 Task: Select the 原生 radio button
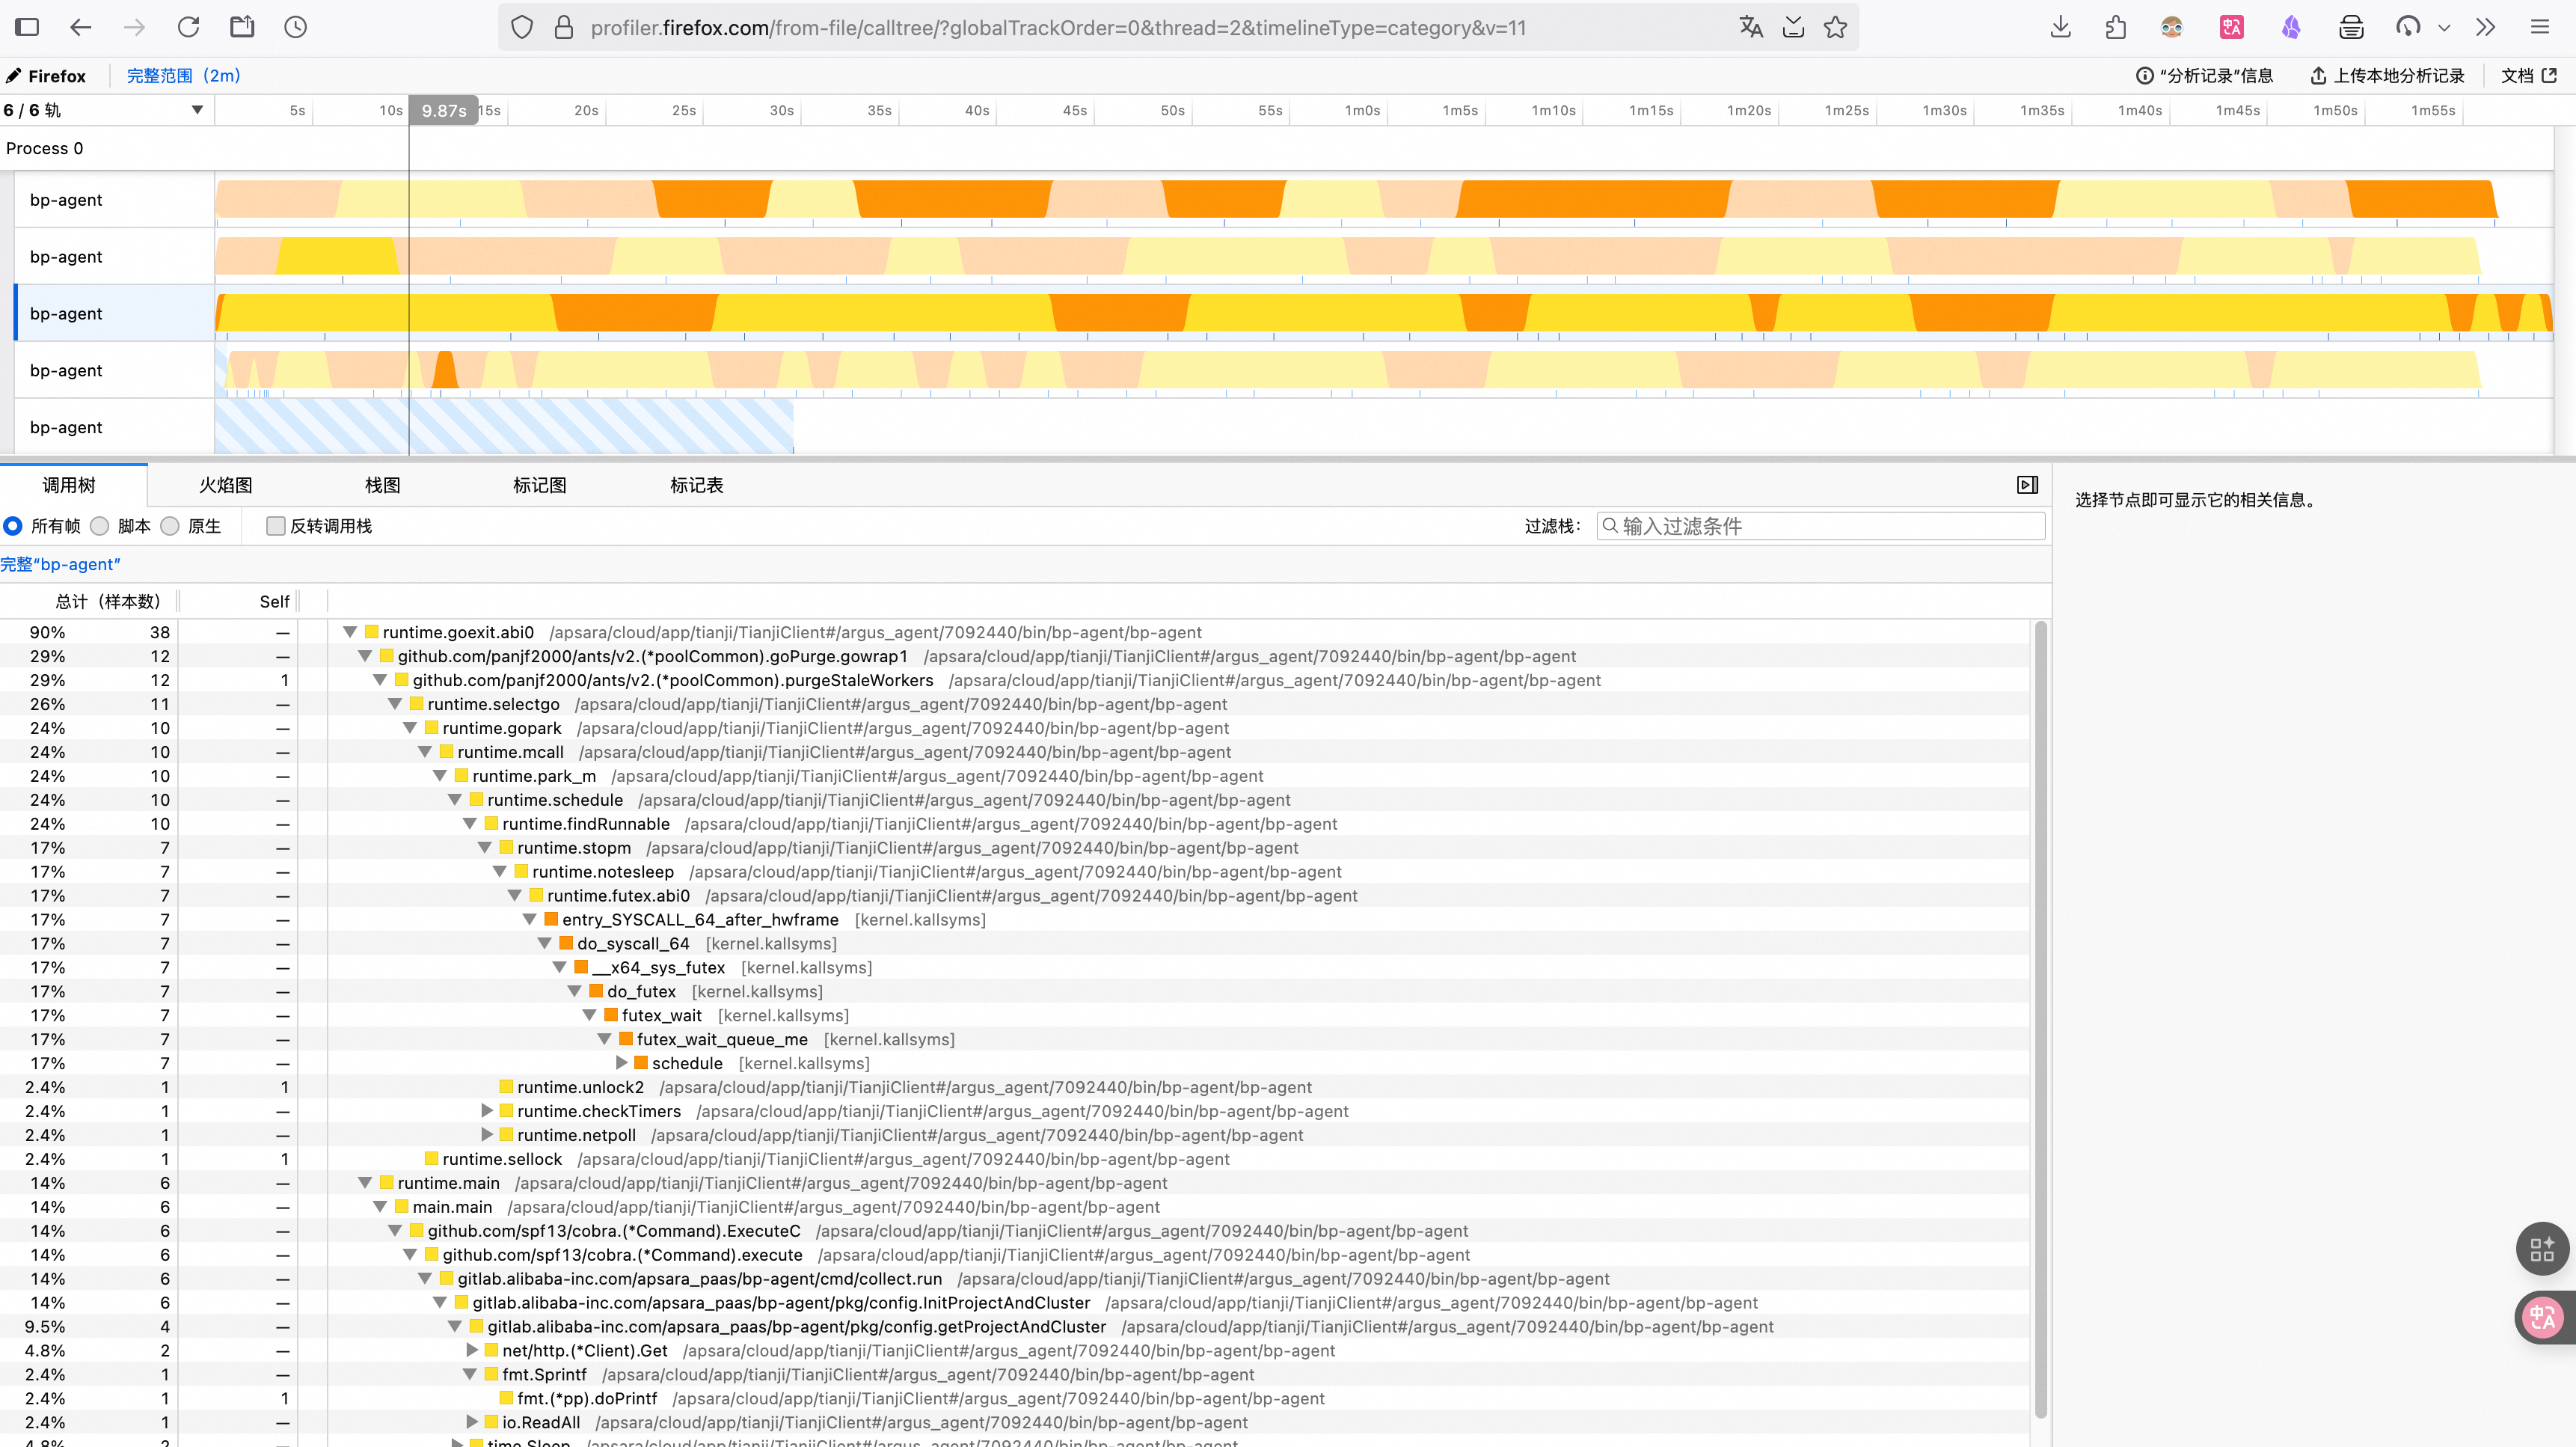171,526
